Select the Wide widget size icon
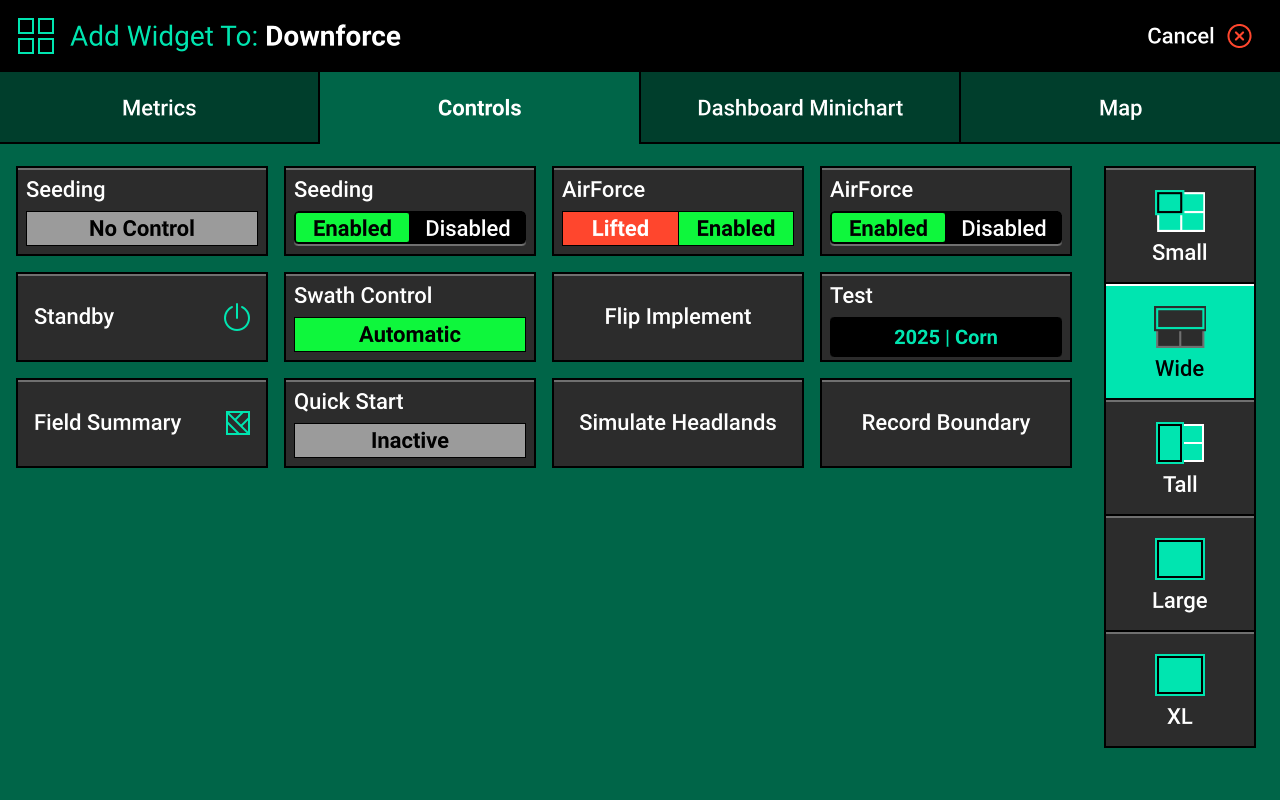 [1180, 327]
